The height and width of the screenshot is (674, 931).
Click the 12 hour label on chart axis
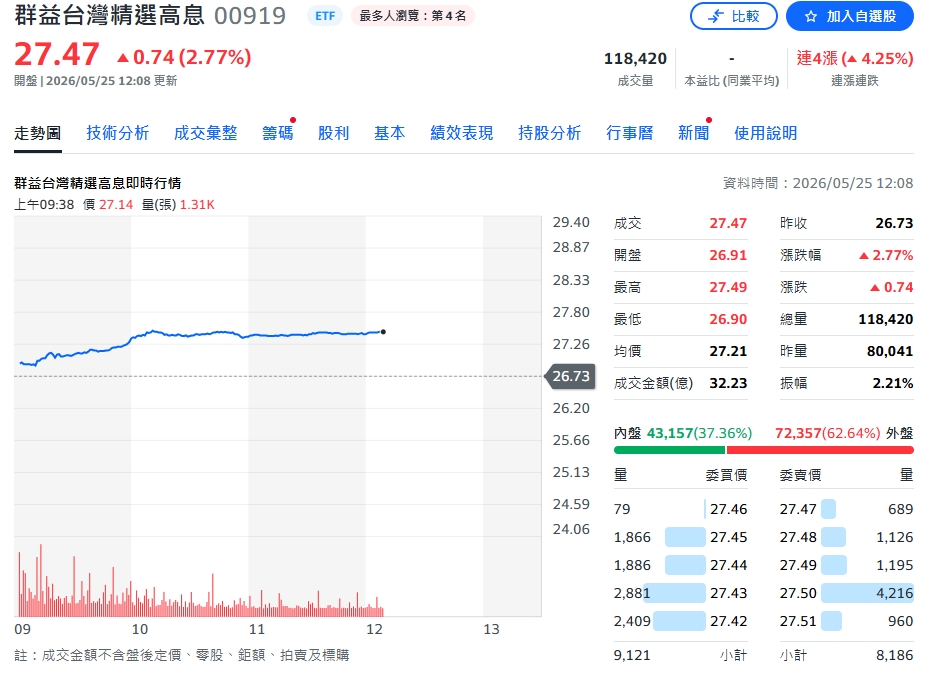[375, 629]
